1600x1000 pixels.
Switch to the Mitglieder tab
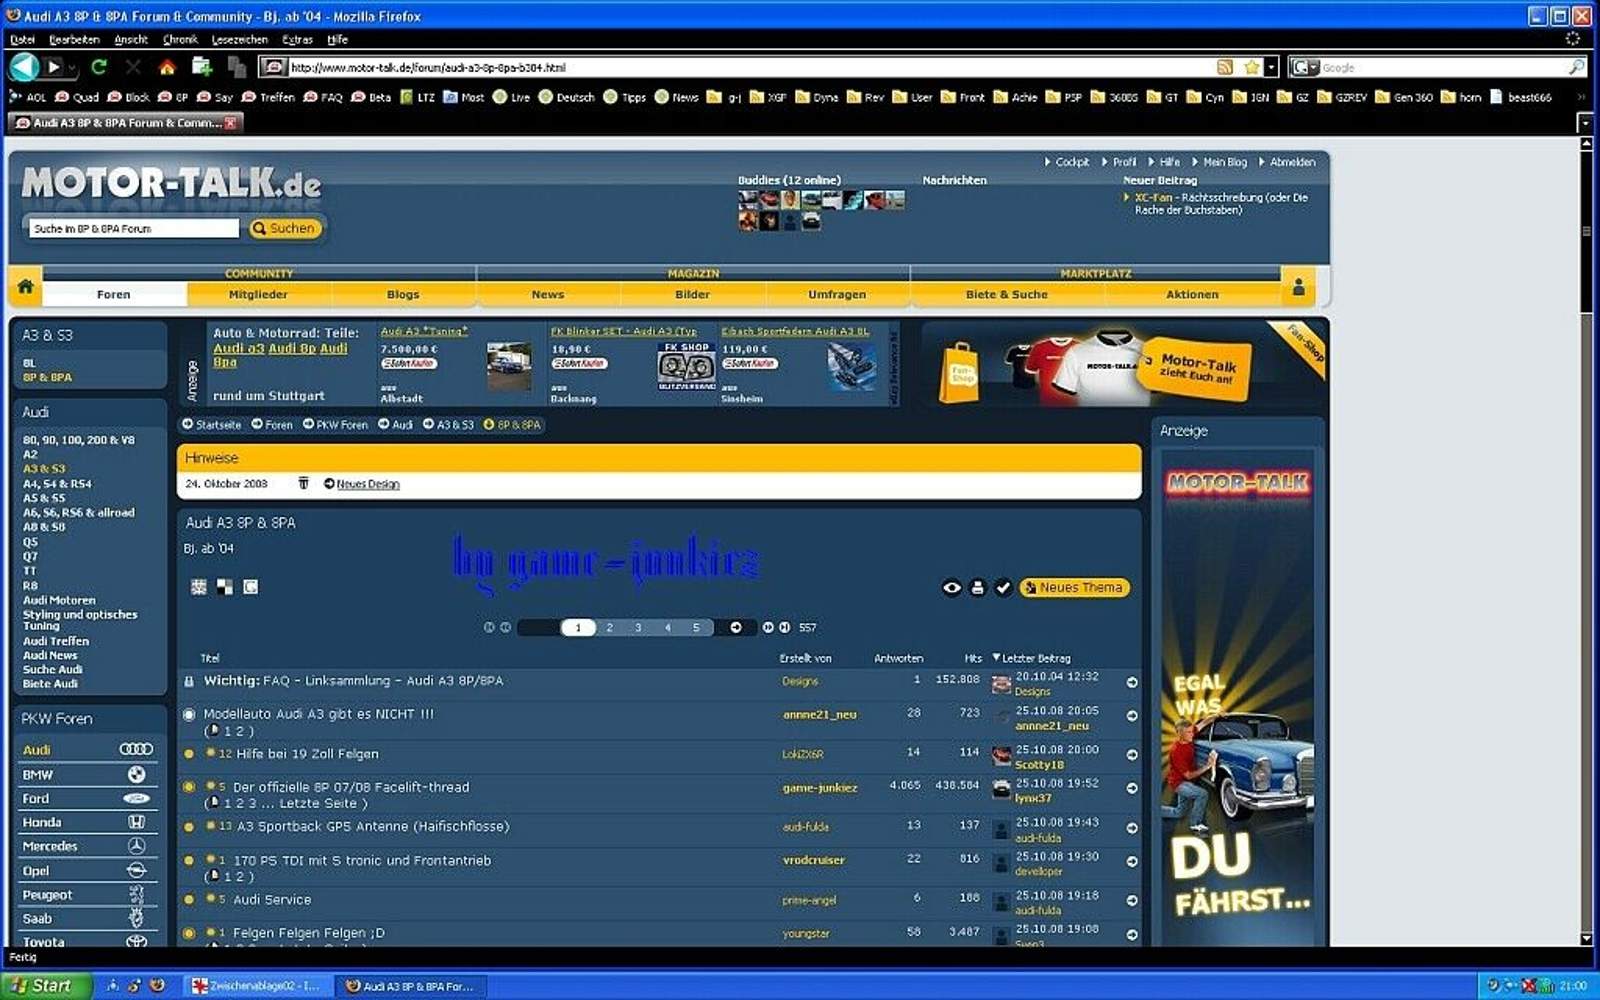[x=258, y=294]
